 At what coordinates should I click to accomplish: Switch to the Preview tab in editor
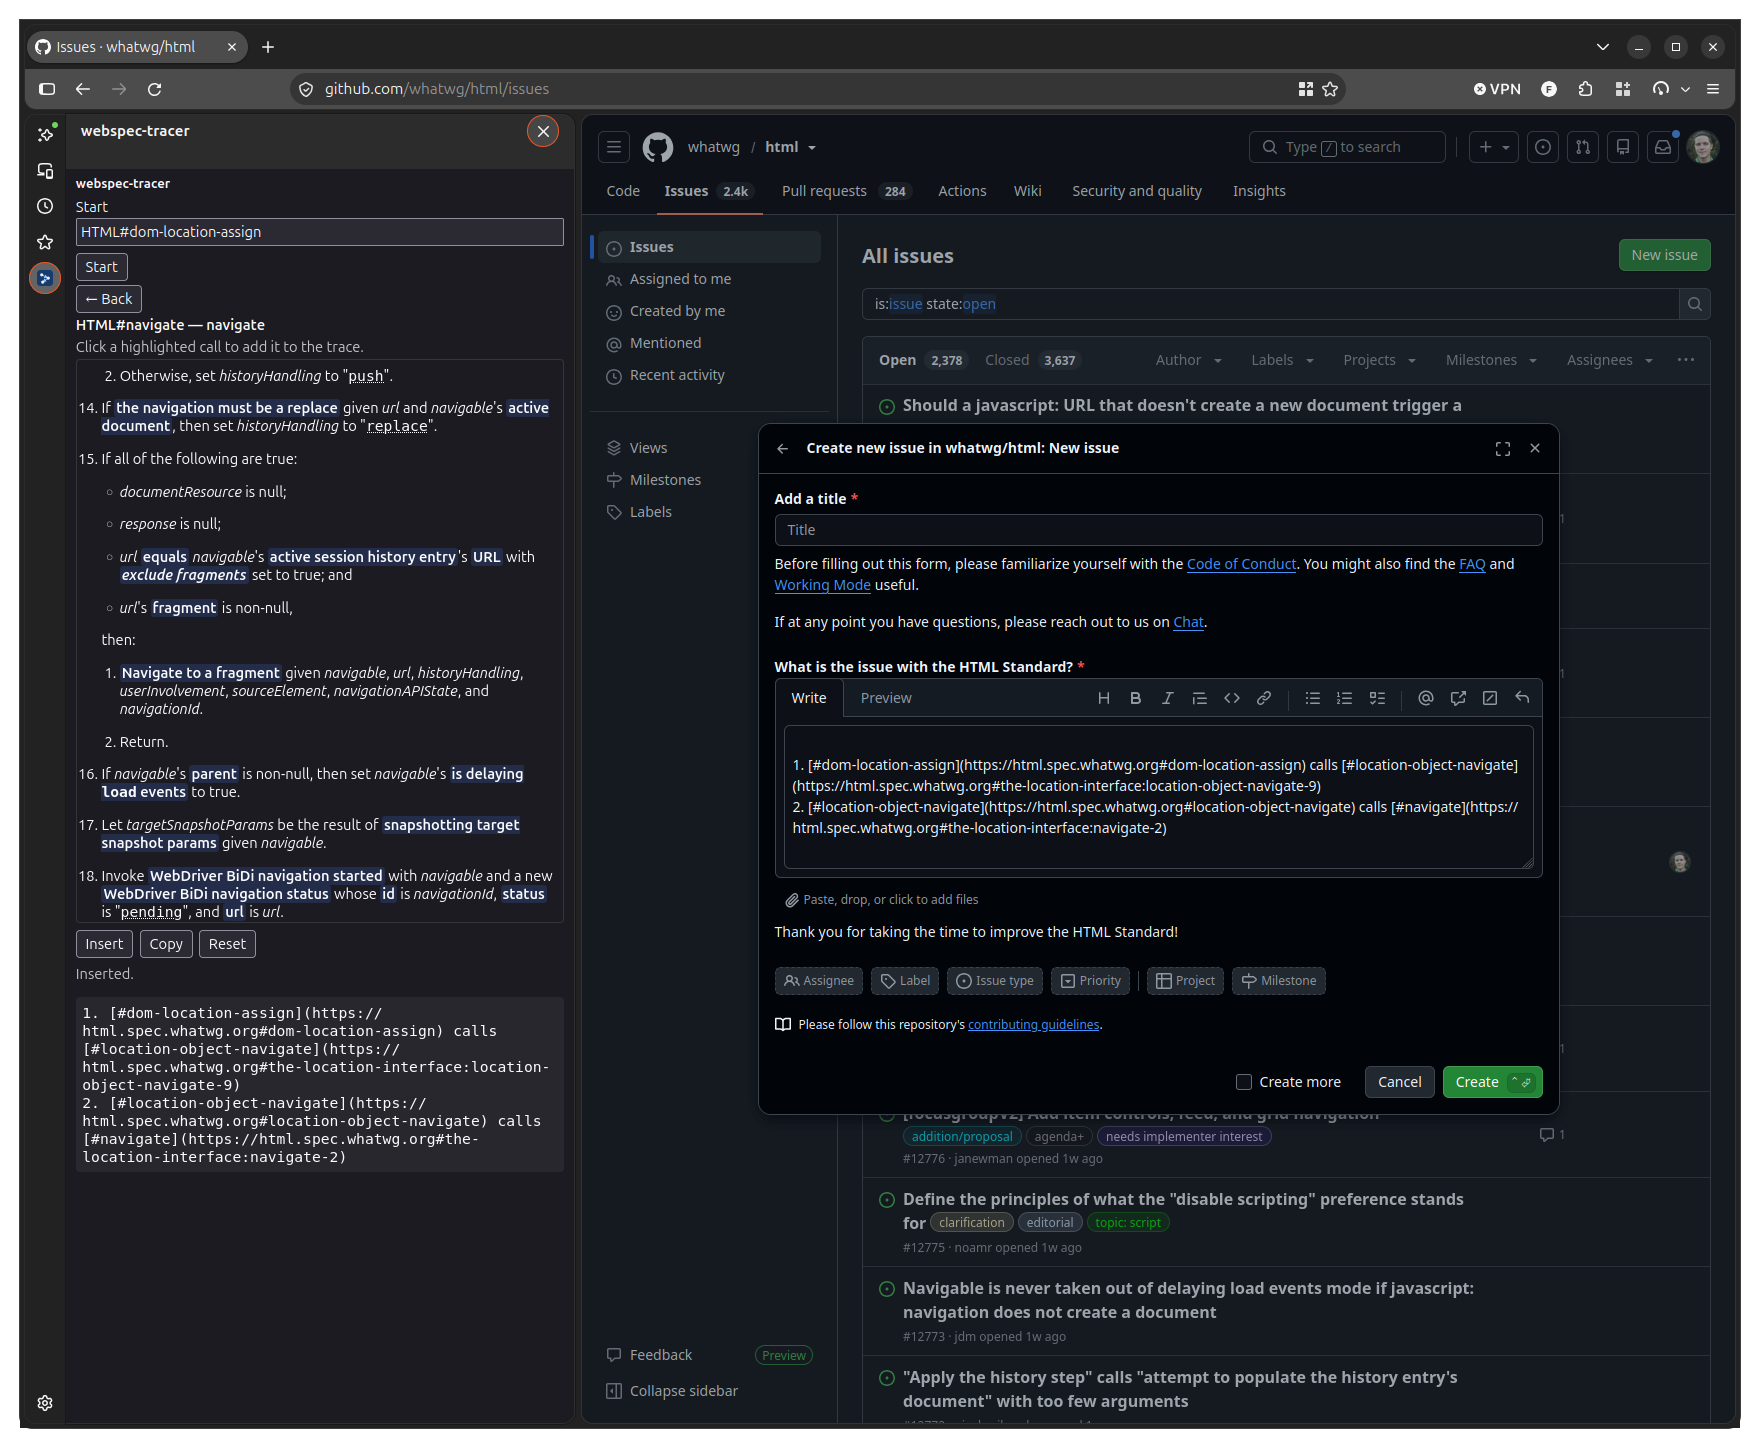pos(886,698)
